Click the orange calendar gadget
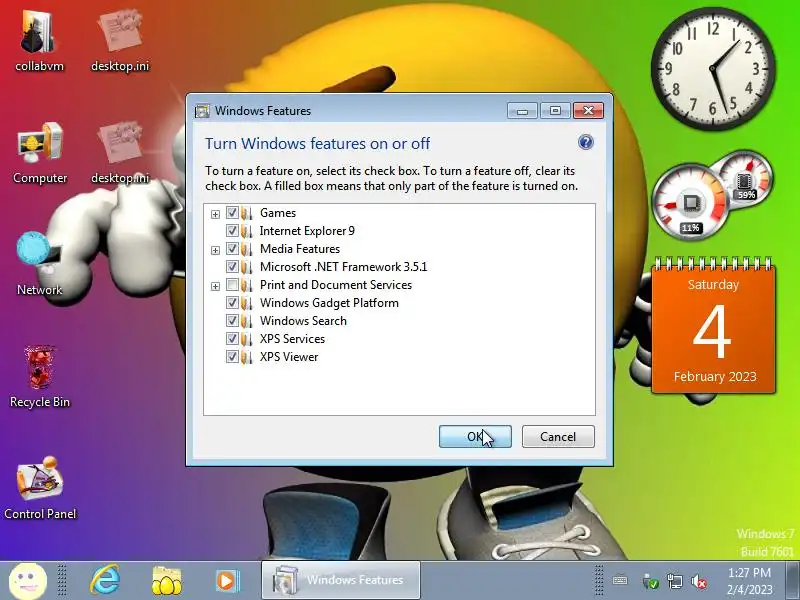The width and height of the screenshot is (800, 600). tap(713, 327)
